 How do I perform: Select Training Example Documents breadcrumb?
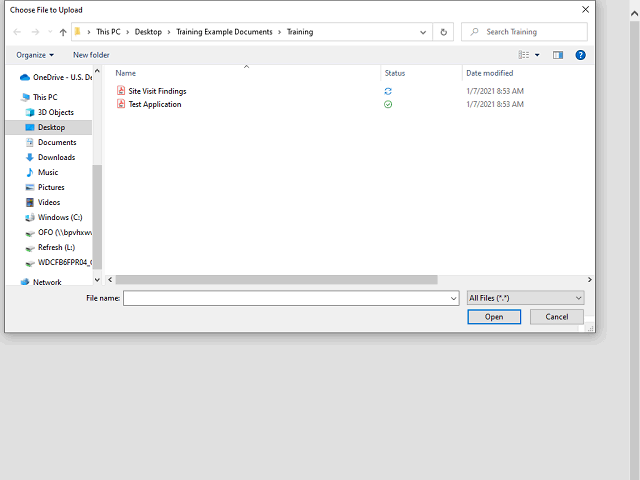tap(224, 32)
